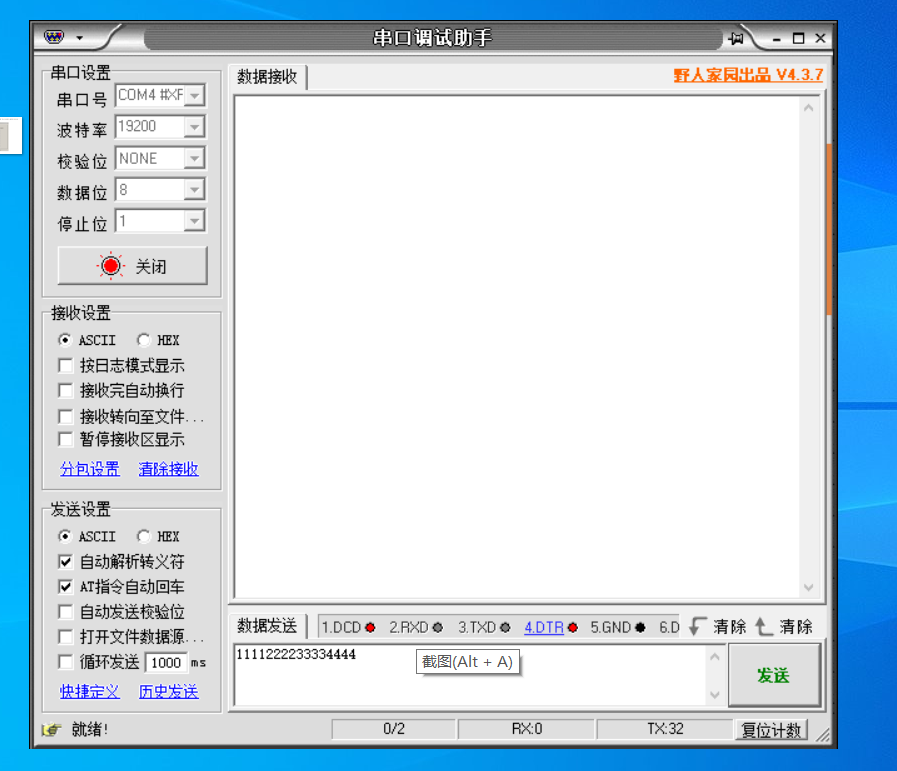Uncheck 自动解析转义符 checkbox
The width and height of the screenshot is (897, 771).
click(66, 562)
